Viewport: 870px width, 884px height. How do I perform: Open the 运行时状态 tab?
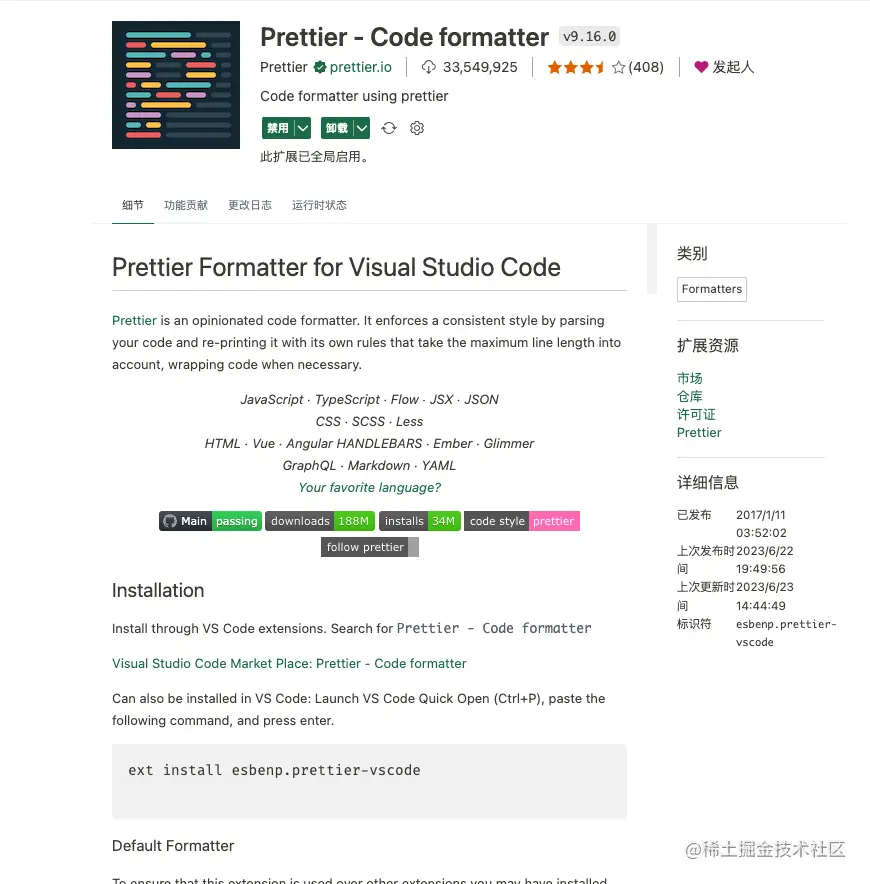pos(319,205)
